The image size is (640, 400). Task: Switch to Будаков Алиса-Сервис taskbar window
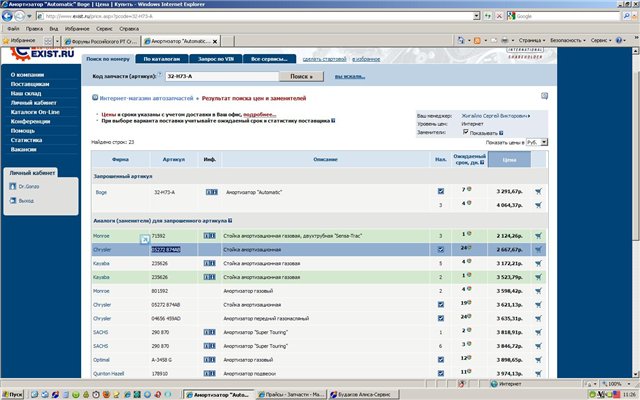pos(363,395)
